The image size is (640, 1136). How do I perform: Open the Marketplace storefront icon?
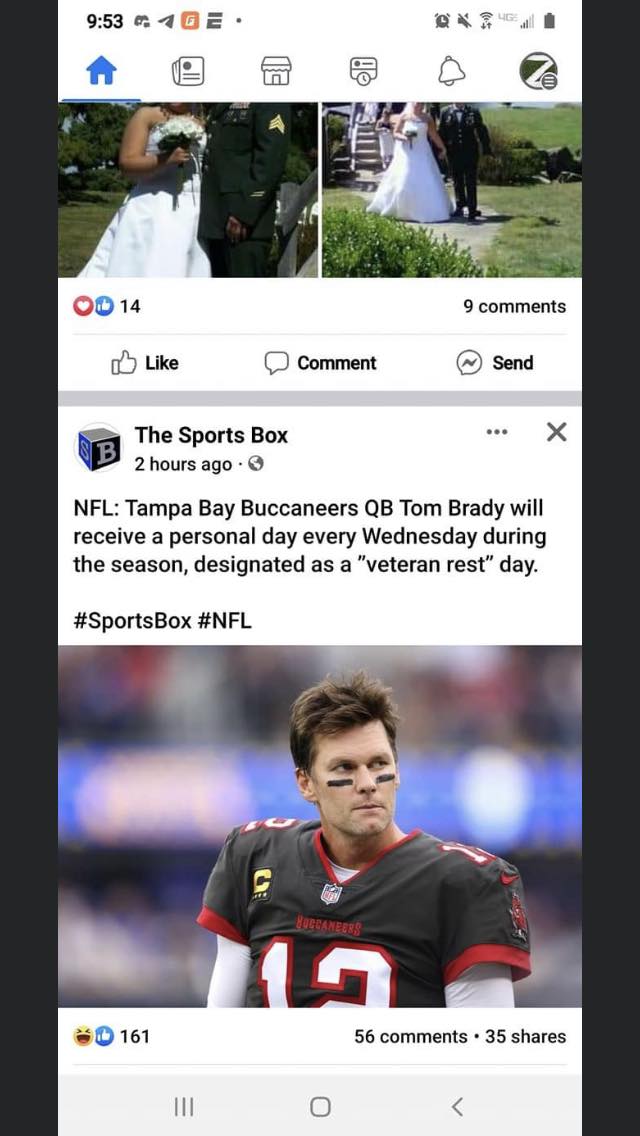(x=276, y=72)
